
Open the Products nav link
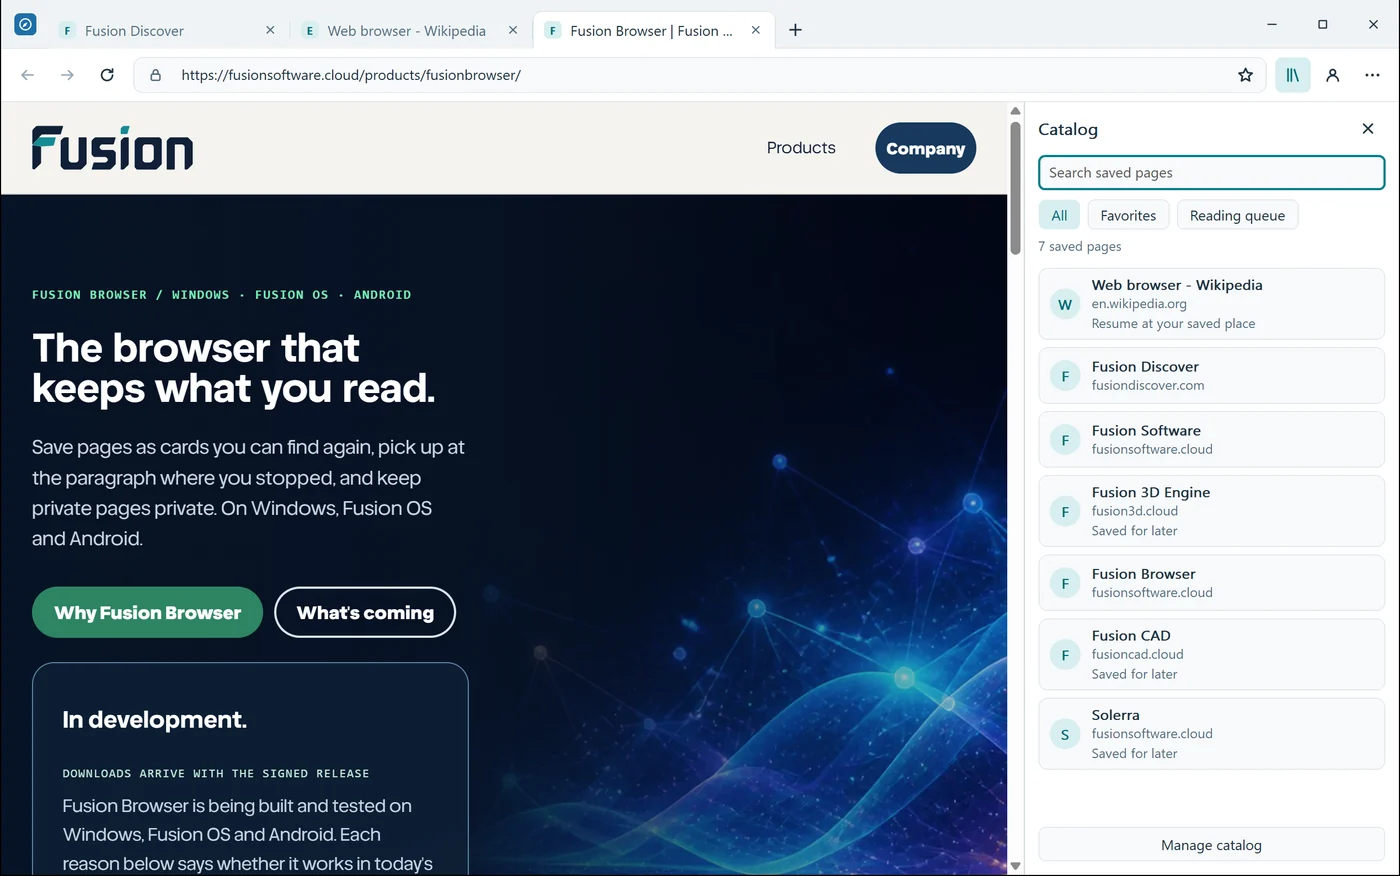click(801, 148)
